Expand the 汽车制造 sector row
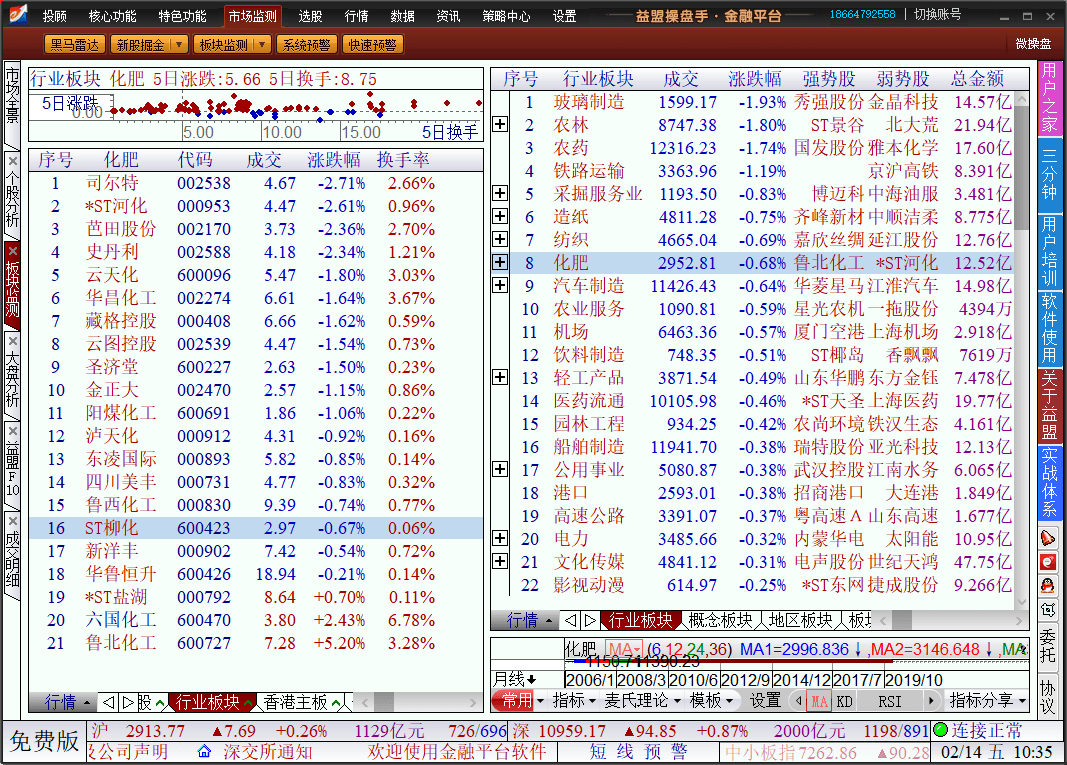Viewport: 1067px width, 765px height. click(x=500, y=284)
